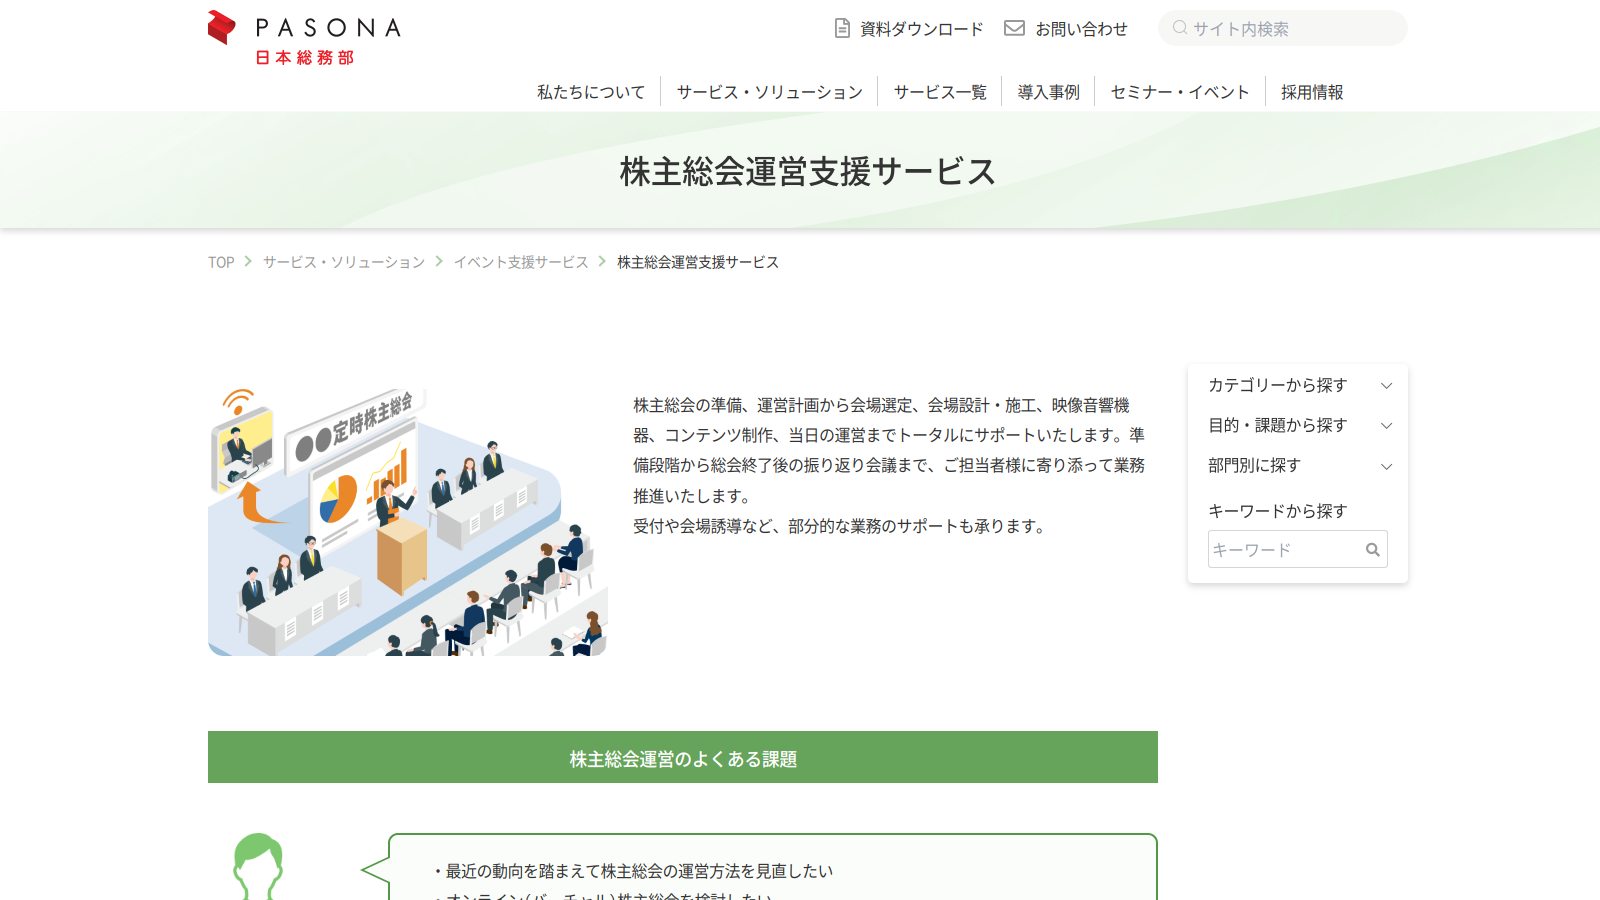Click the chevron next to カテゴリーから探す

[1386, 386]
